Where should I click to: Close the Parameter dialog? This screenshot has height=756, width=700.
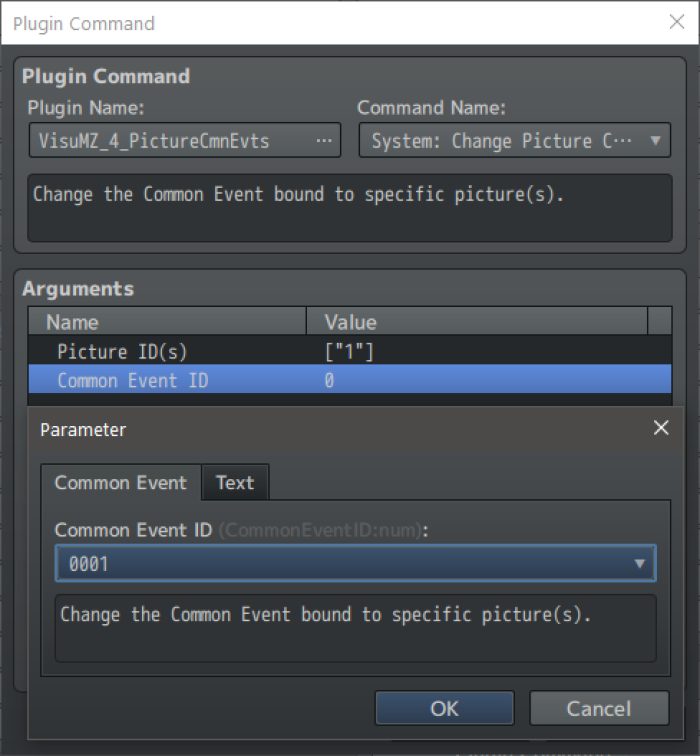(660, 428)
